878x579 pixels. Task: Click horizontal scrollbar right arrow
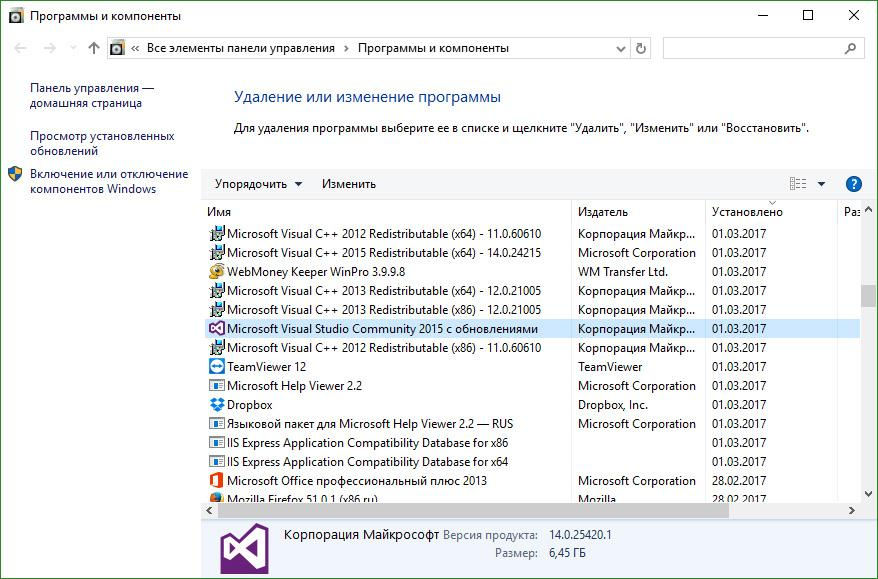coord(852,510)
